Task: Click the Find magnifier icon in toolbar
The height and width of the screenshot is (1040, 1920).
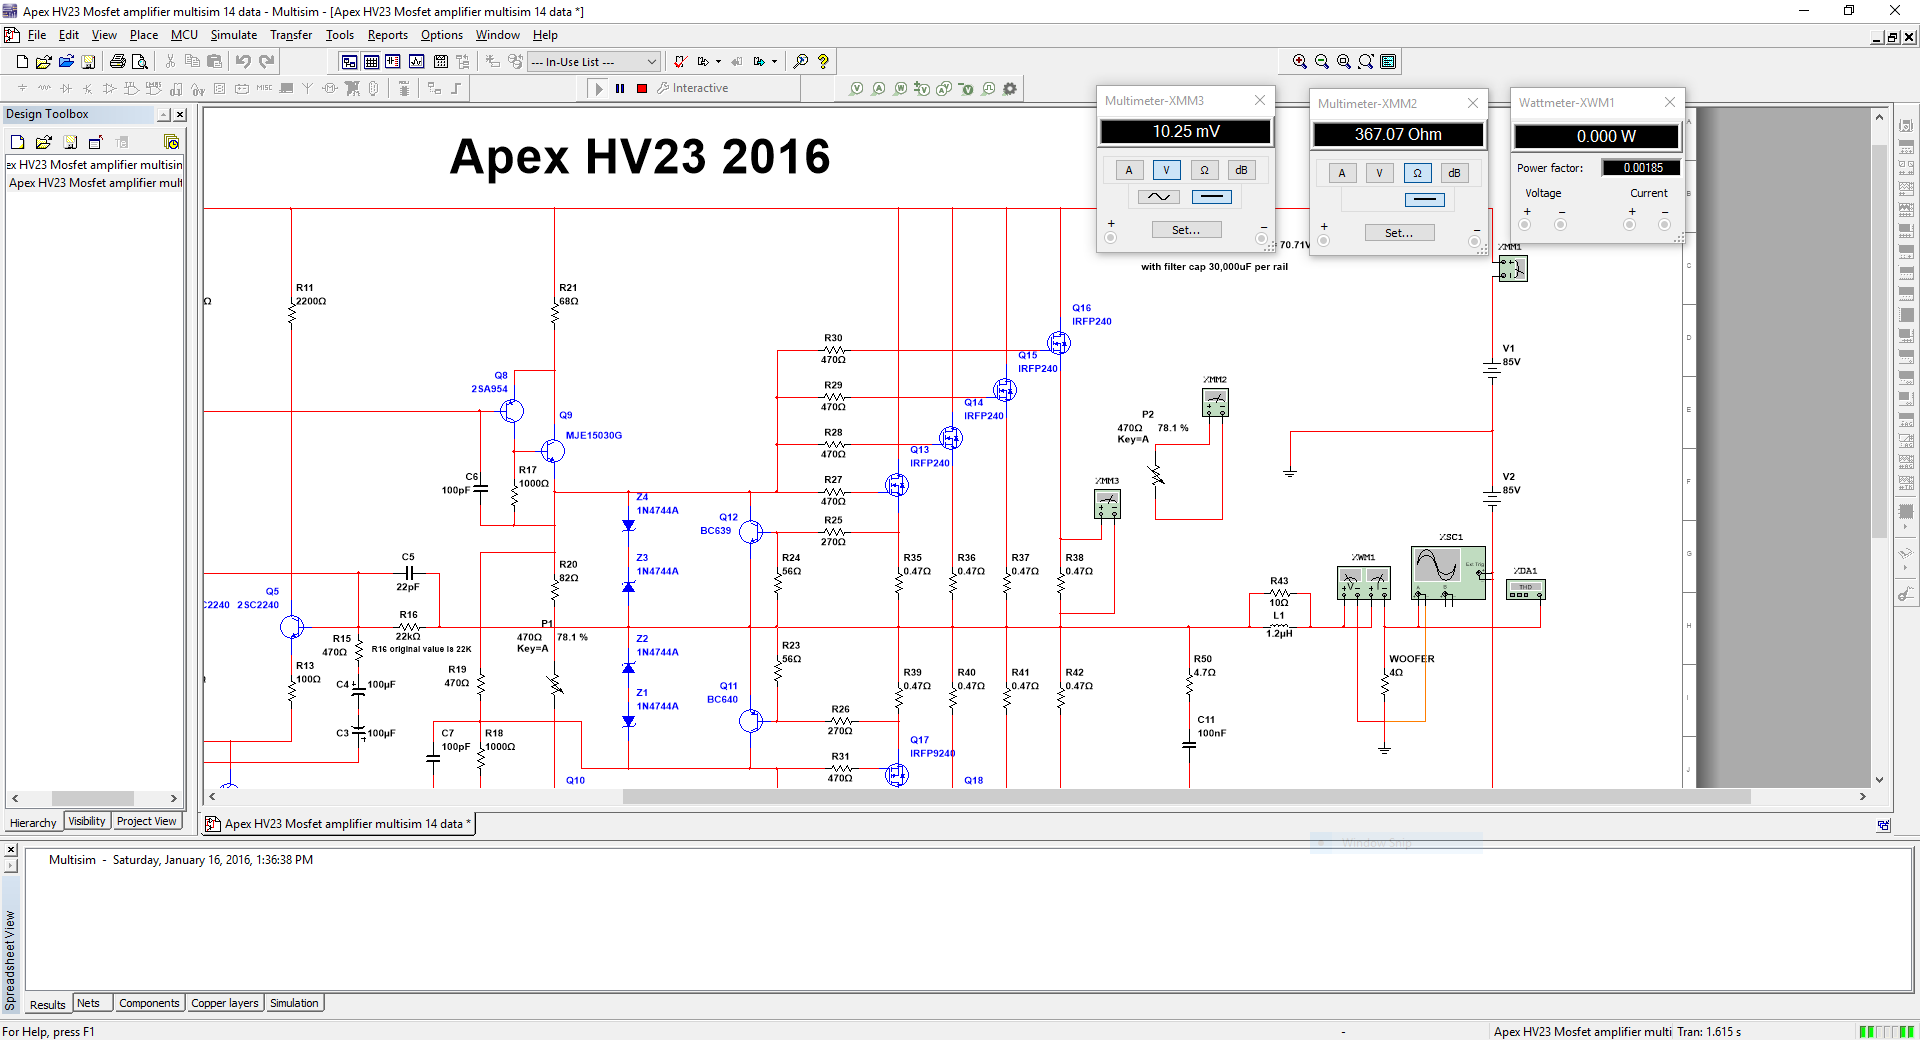Action: 801,62
